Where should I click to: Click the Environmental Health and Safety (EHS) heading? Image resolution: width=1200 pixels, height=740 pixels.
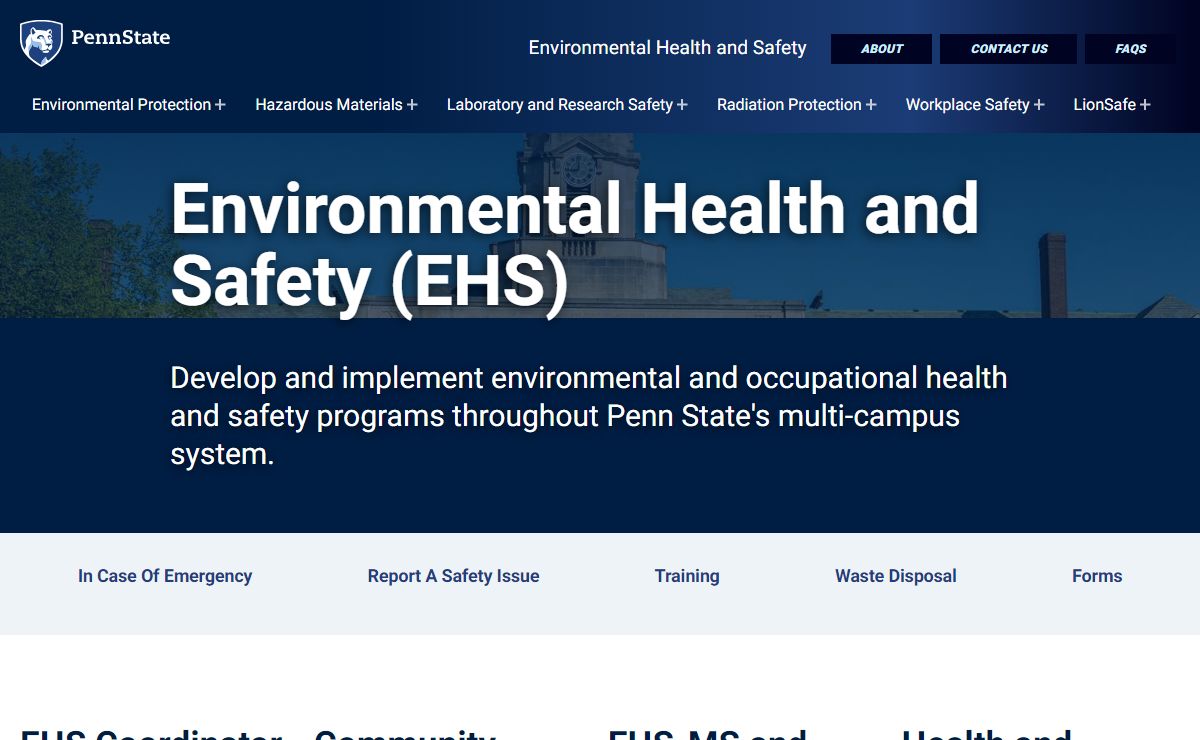point(575,245)
